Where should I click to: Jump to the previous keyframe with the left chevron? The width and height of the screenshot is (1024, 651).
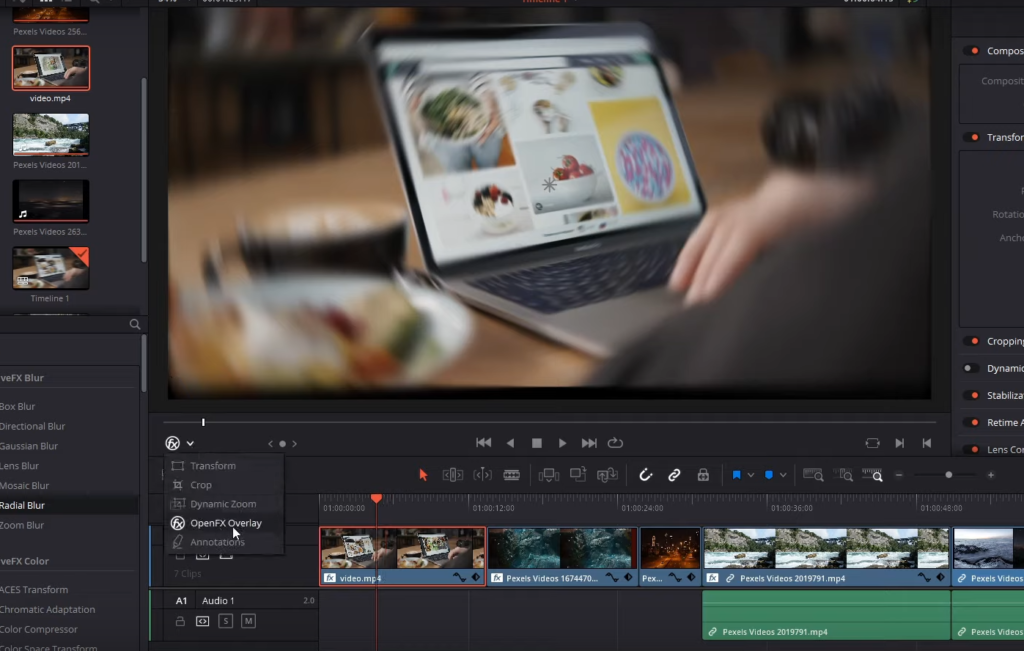[x=270, y=443]
